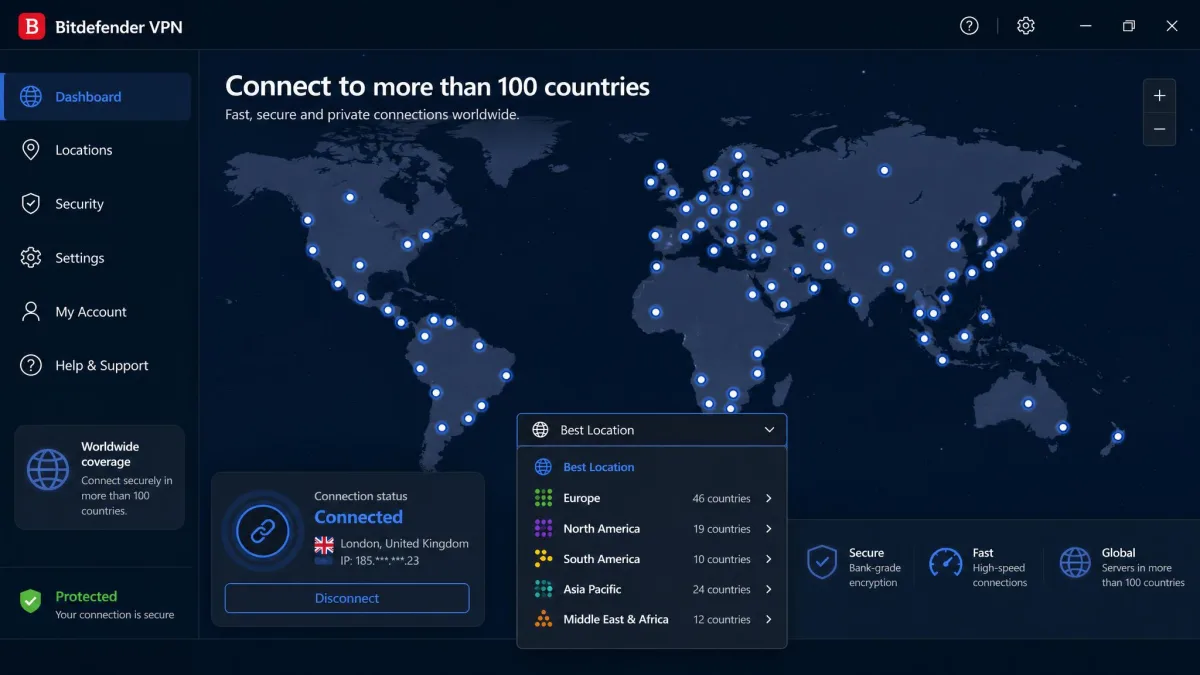Click the IP: 185.***.***.23 text
This screenshot has width=1200, height=675.
click(x=381, y=561)
